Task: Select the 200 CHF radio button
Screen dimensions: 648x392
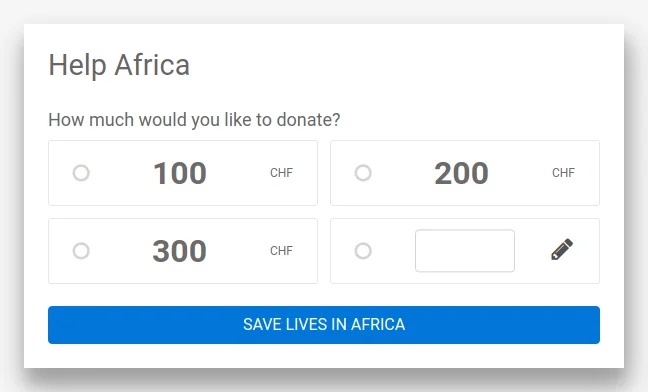Action: pos(363,173)
